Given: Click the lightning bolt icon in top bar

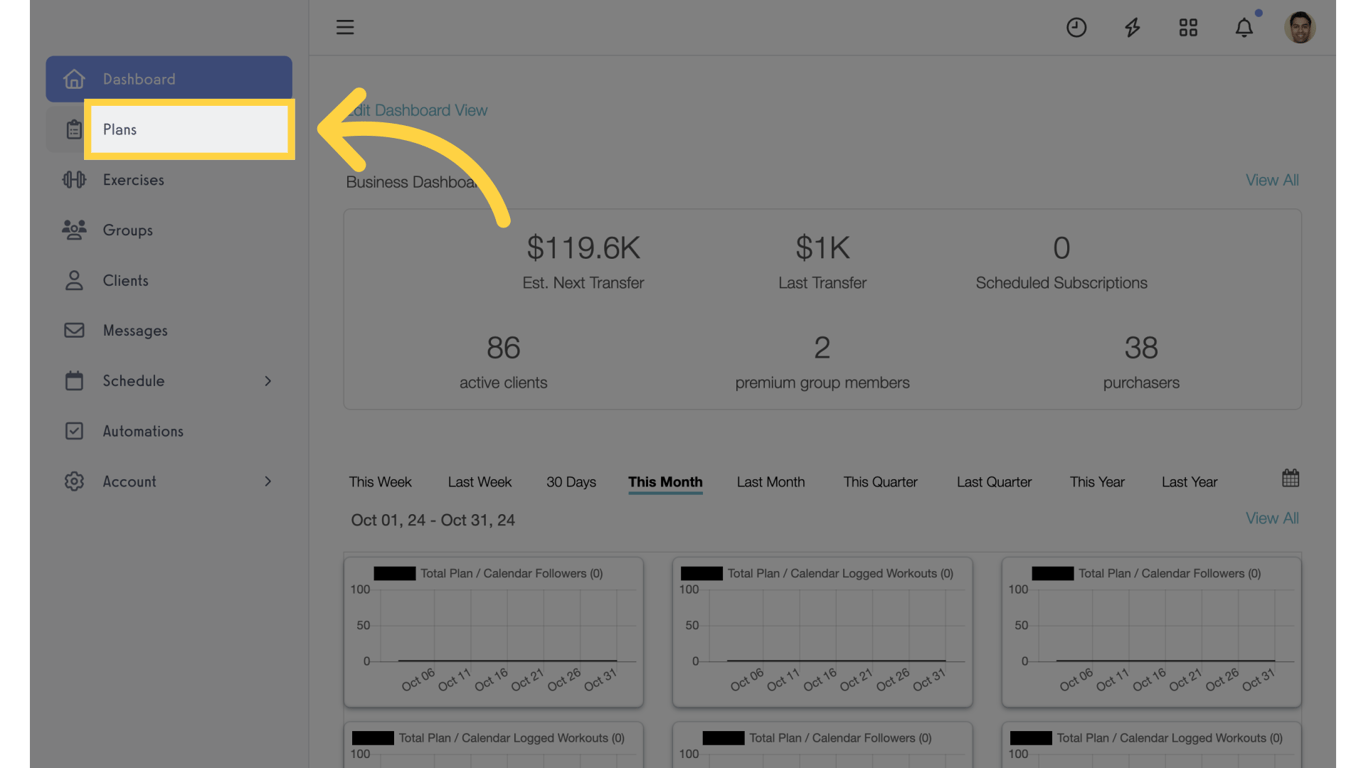Looking at the screenshot, I should click(x=1132, y=27).
